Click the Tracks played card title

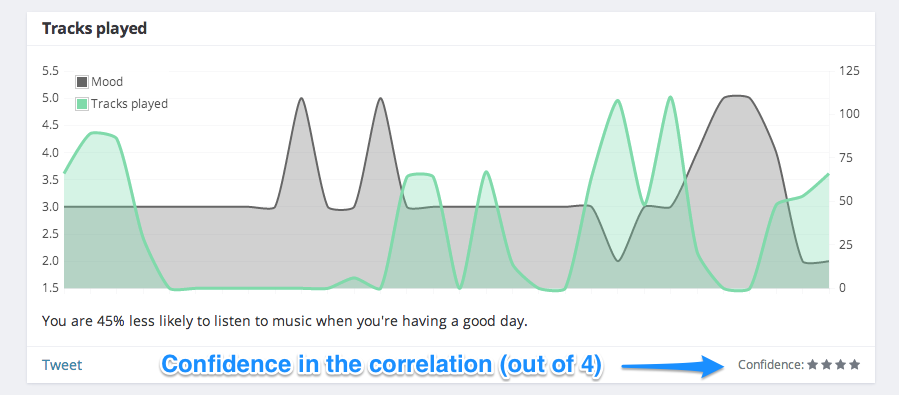95,28
